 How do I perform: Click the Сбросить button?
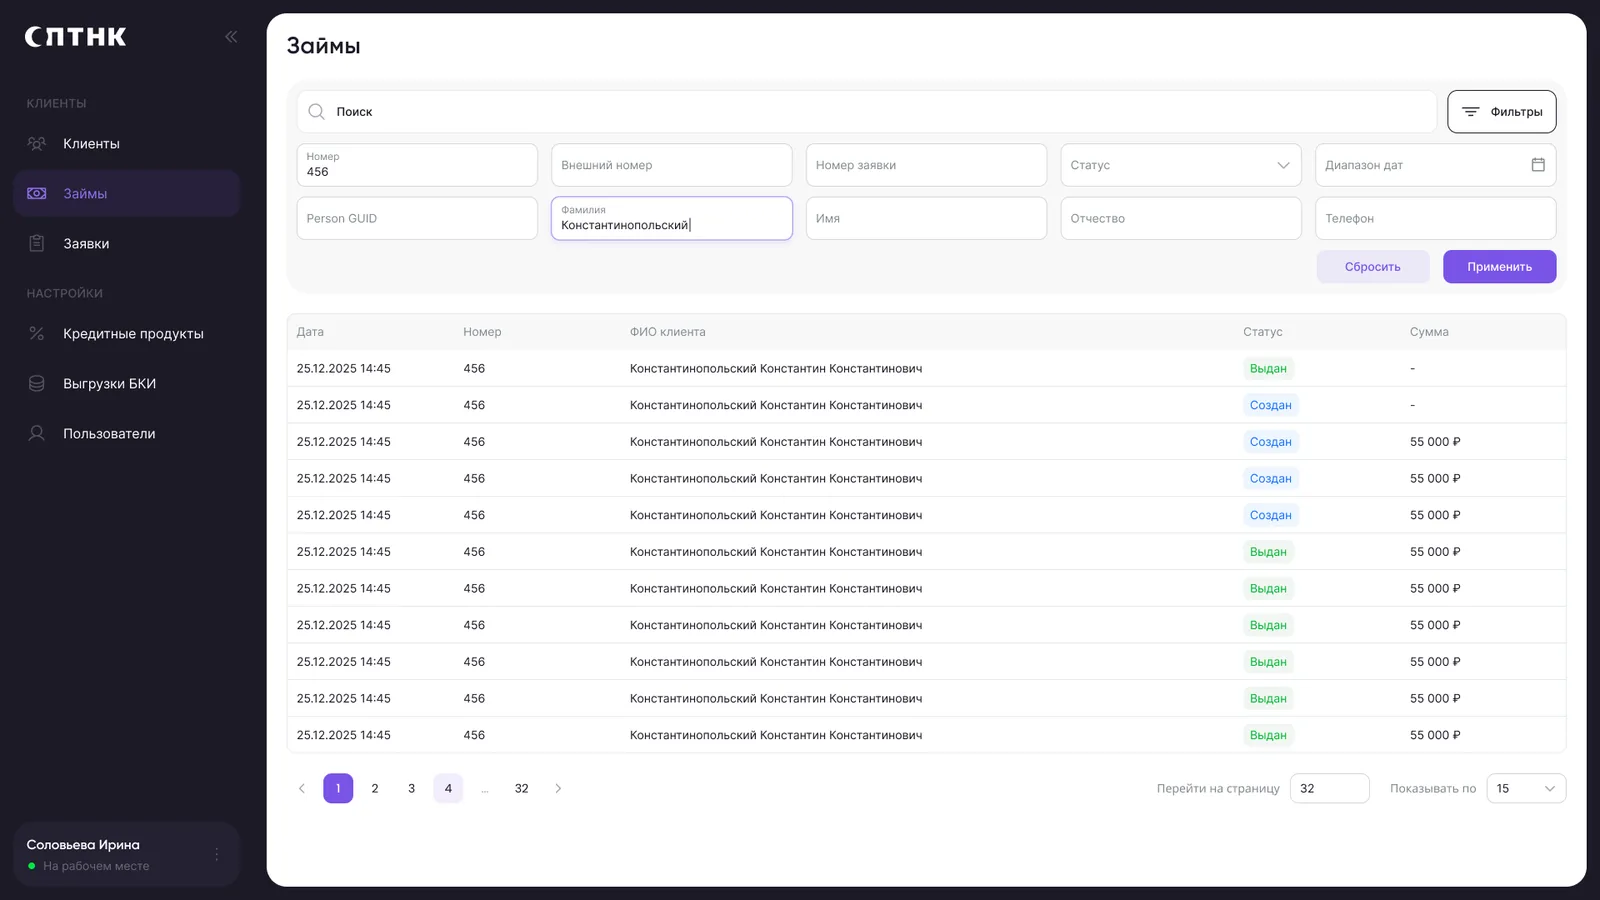coord(1373,267)
